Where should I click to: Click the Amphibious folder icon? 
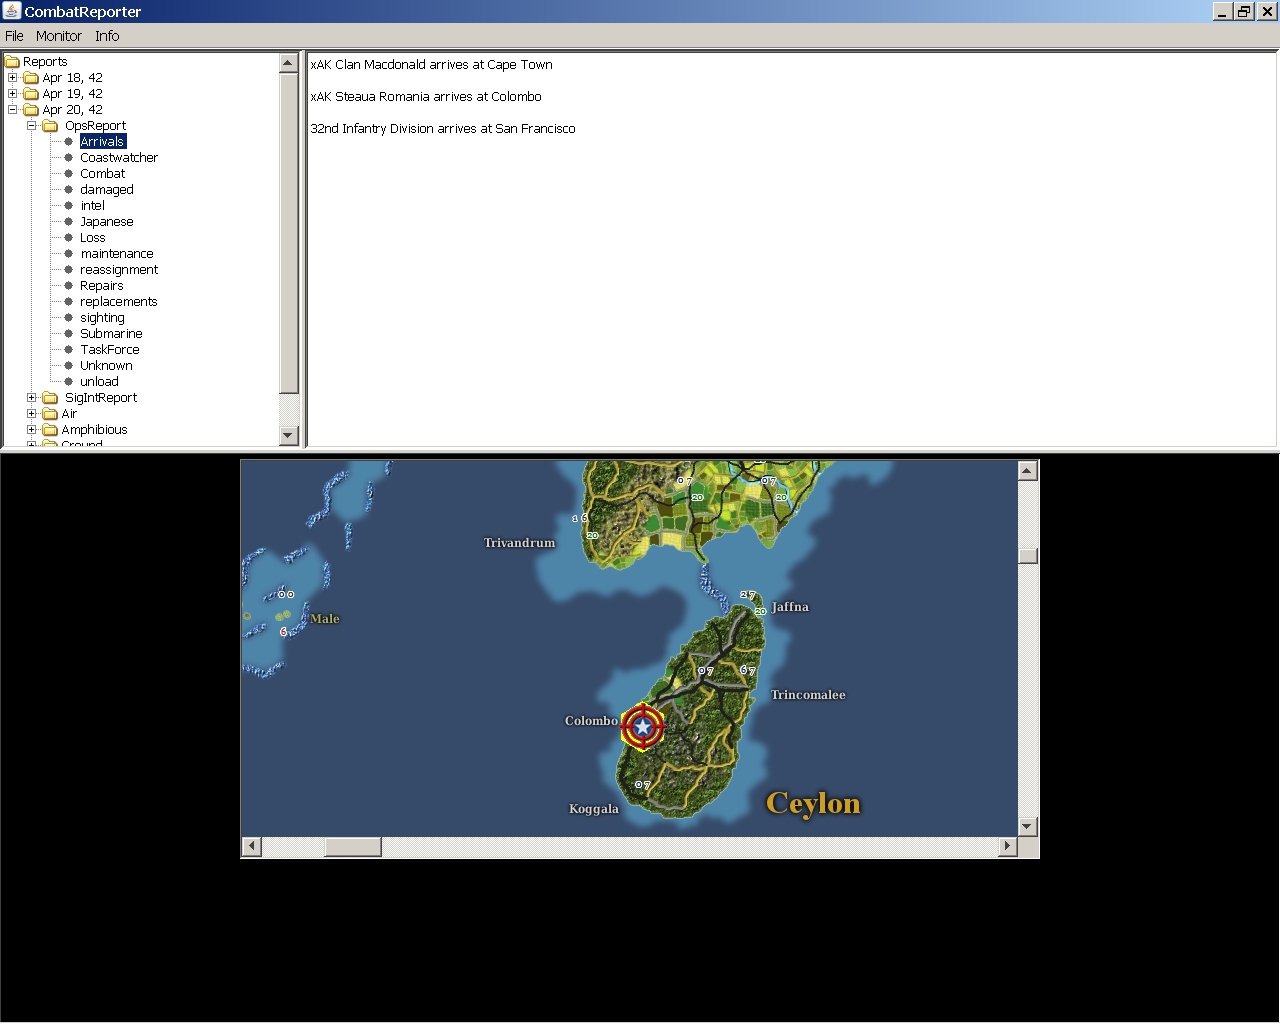point(50,430)
